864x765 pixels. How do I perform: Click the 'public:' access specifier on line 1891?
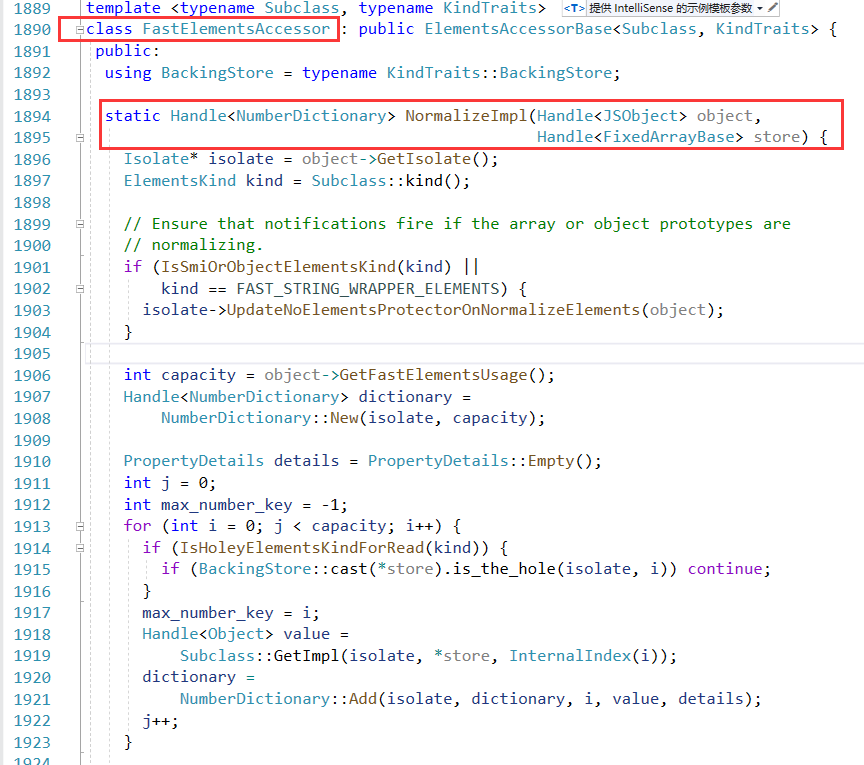pyautogui.click(x=127, y=51)
